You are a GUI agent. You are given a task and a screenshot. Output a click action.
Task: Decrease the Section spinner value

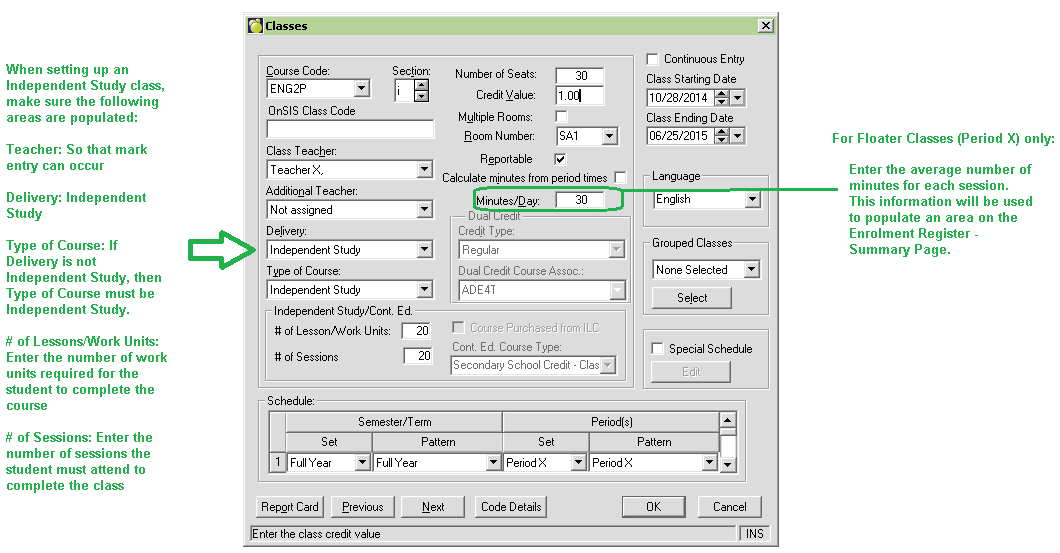(x=421, y=95)
